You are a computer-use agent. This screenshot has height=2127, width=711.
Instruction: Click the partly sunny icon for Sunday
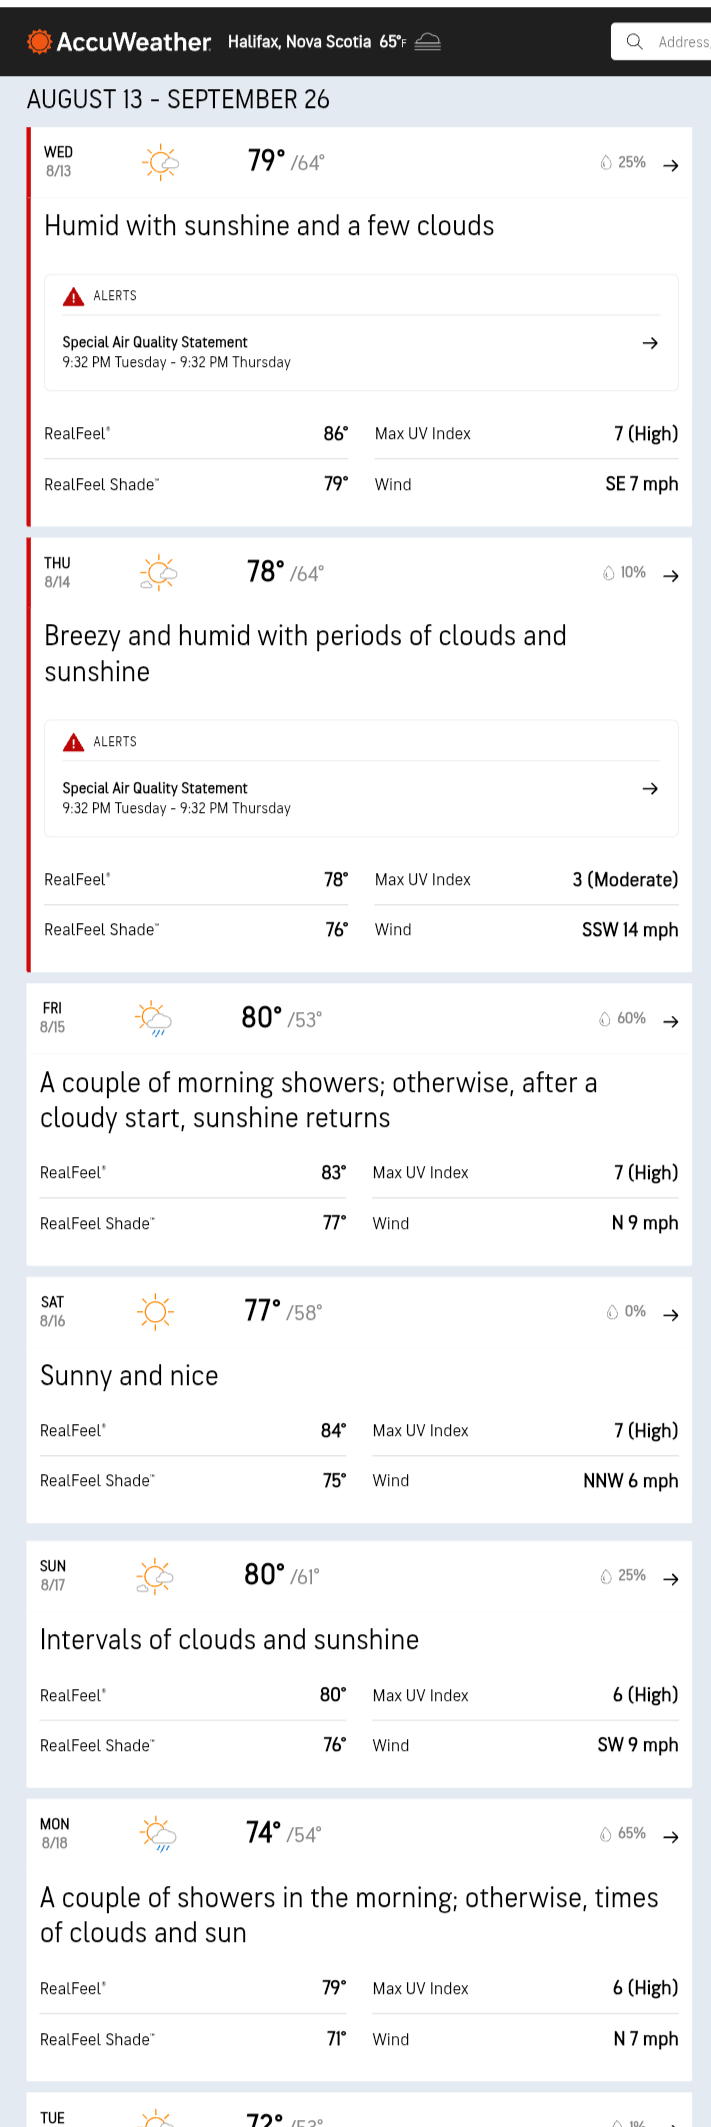(x=155, y=1576)
